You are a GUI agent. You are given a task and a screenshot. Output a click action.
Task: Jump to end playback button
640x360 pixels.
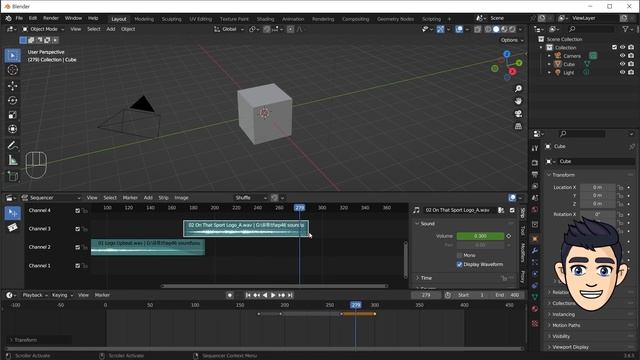tap(290, 295)
